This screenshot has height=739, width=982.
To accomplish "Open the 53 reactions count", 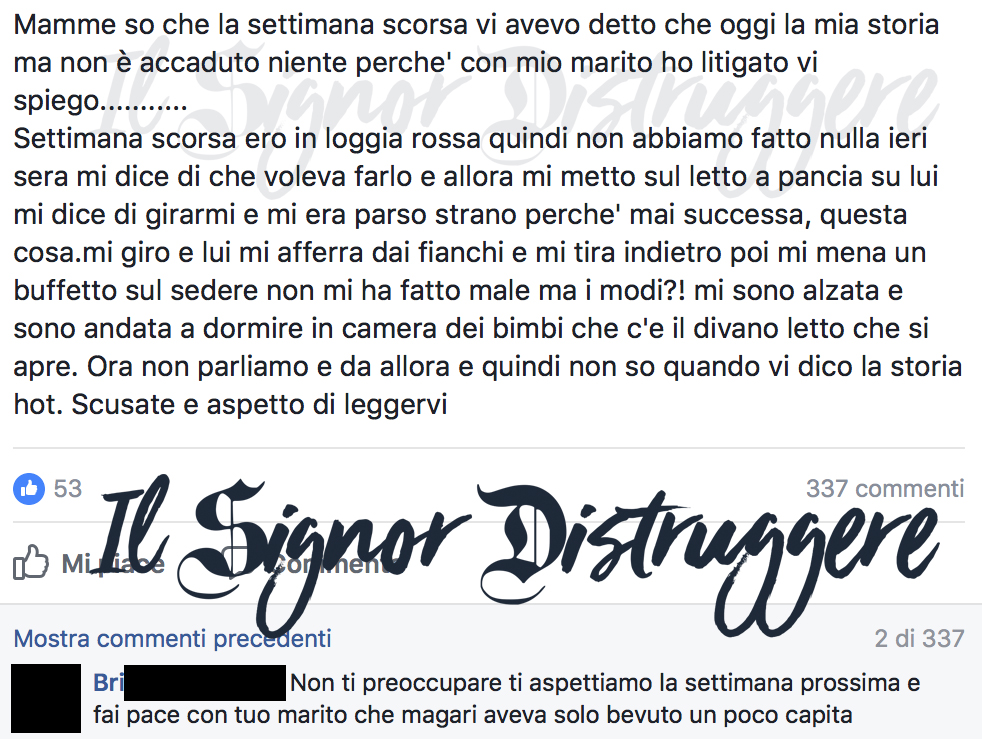I will pos(68,488).
